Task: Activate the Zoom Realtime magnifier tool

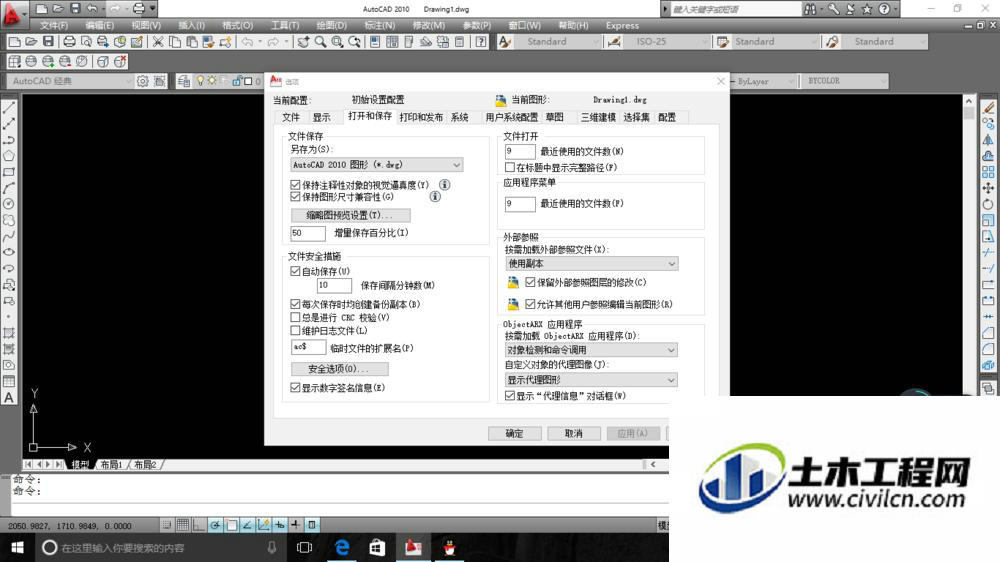Action: [320, 42]
